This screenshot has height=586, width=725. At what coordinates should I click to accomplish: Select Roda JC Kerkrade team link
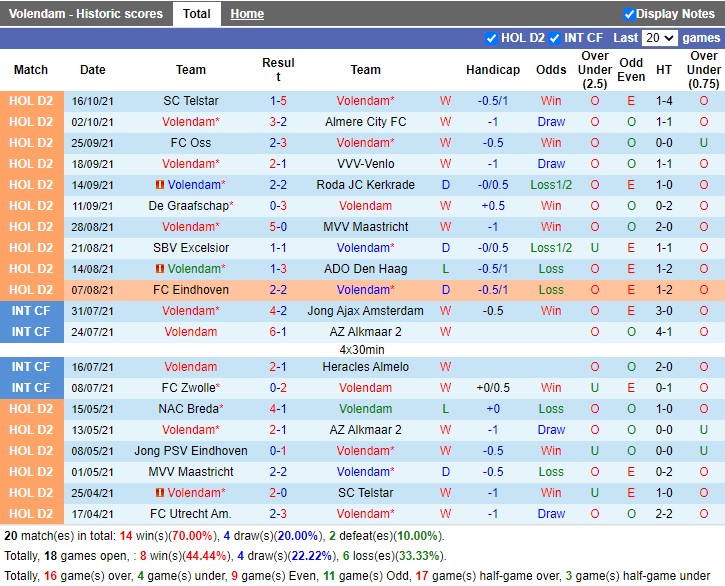[x=365, y=185]
